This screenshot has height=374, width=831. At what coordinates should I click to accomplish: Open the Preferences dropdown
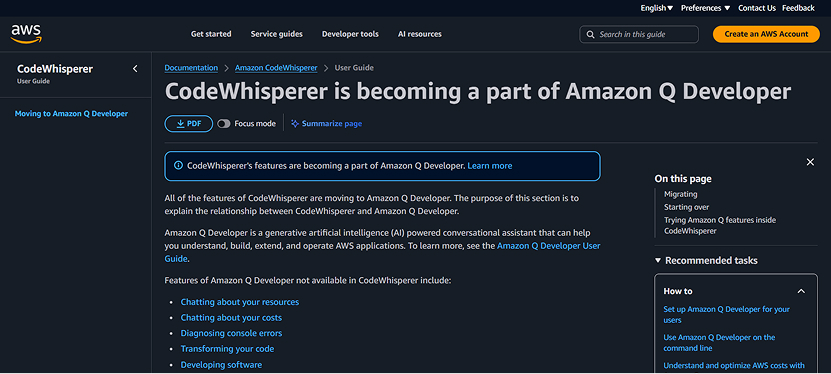click(x=705, y=8)
